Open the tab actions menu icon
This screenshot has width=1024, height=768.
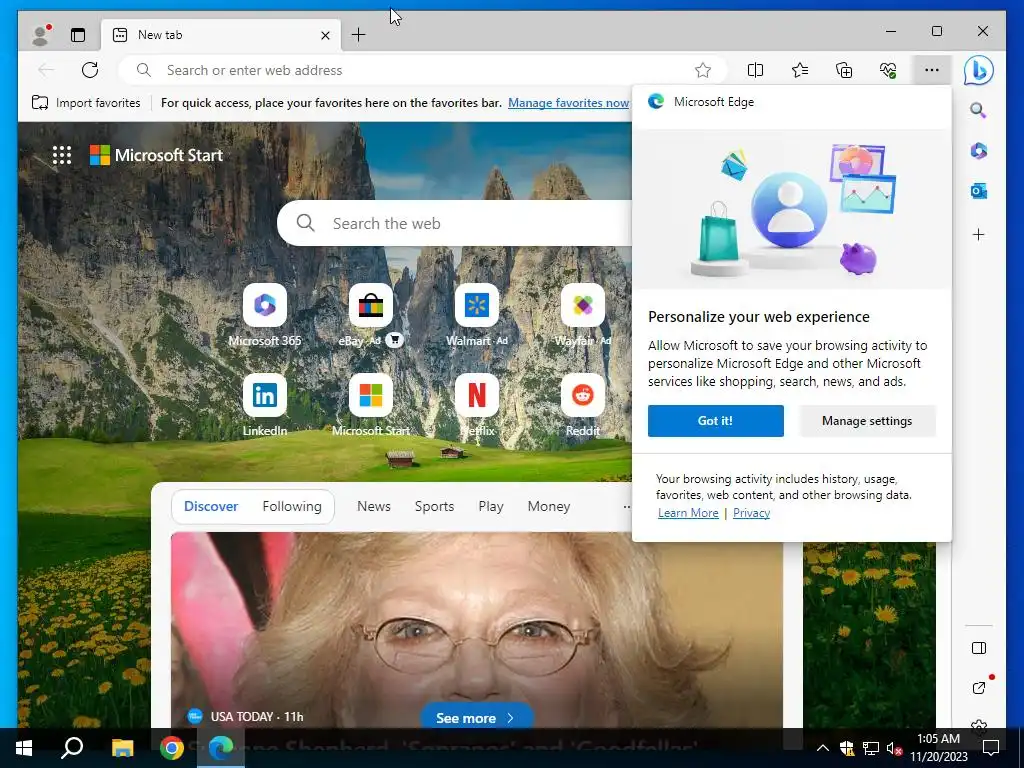click(x=78, y=35)
